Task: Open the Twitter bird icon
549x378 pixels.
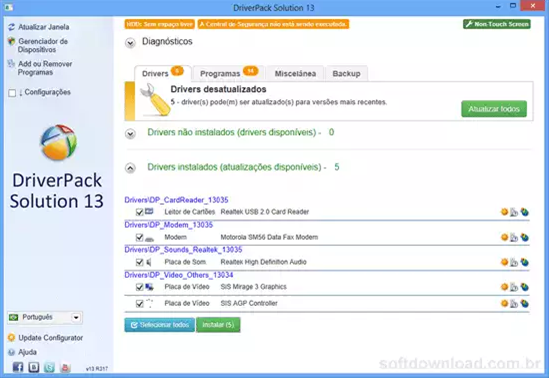Action: pos(49,367)
